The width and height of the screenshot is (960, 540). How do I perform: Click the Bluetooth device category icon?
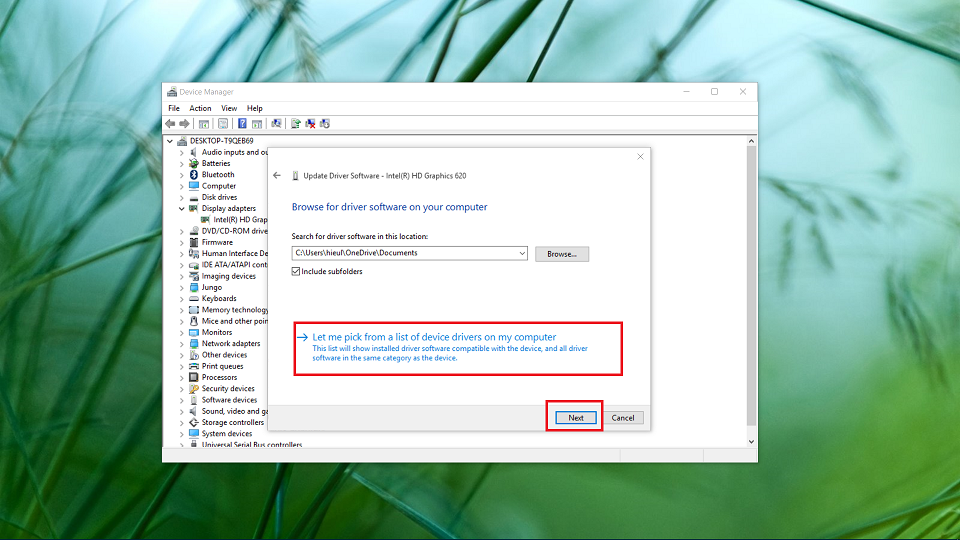coord(194,174)
